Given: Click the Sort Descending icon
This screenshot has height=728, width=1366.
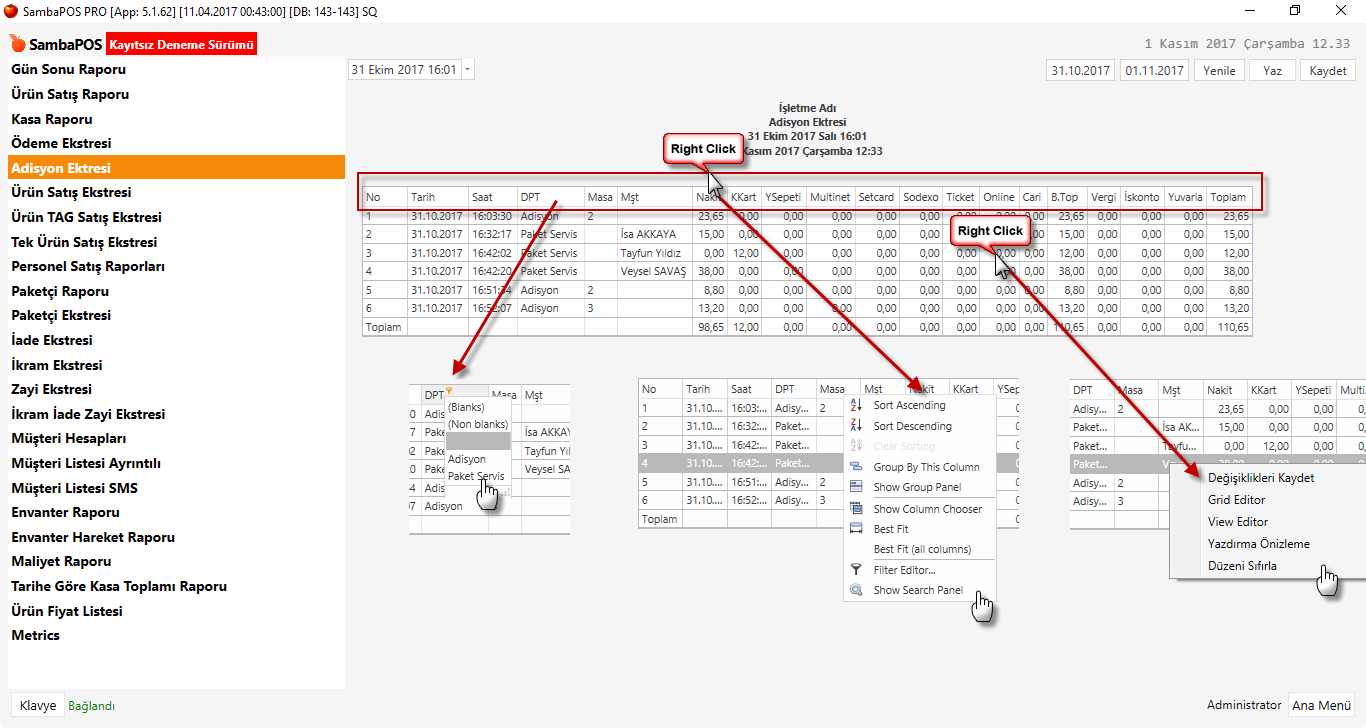Looking at the screenshot, I should point(855,426).
